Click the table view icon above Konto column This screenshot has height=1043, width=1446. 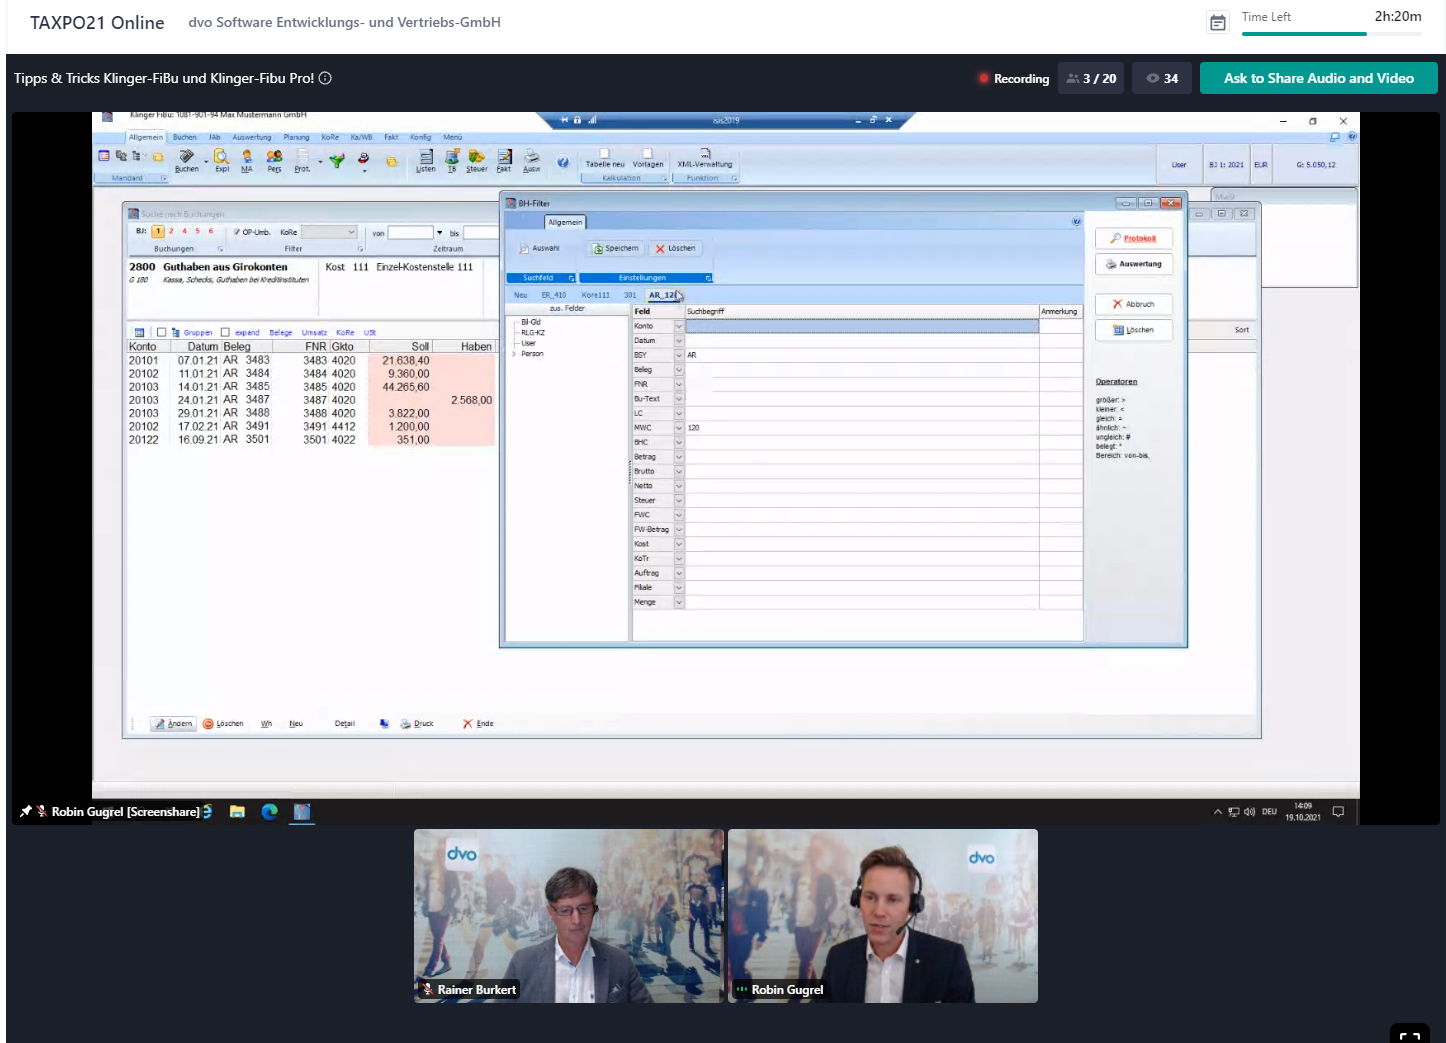[139, 332]
